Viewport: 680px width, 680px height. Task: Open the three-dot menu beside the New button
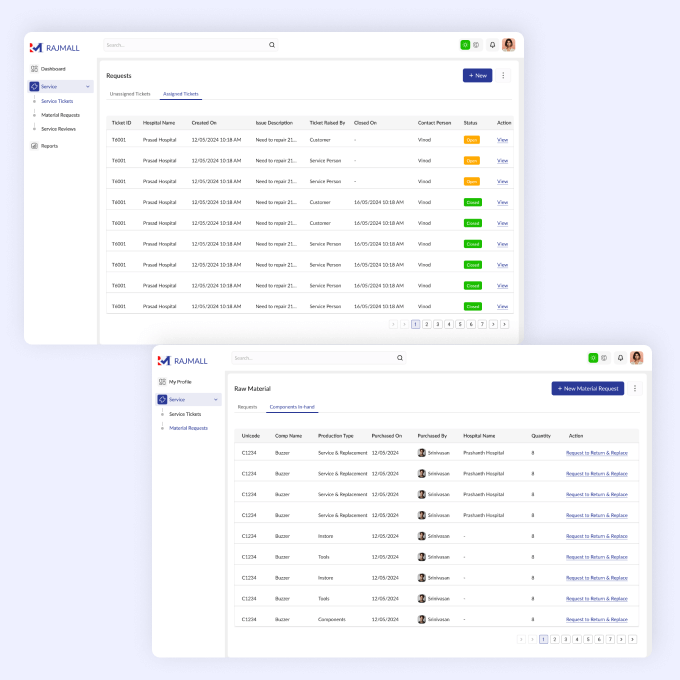(x=503, y=75)
